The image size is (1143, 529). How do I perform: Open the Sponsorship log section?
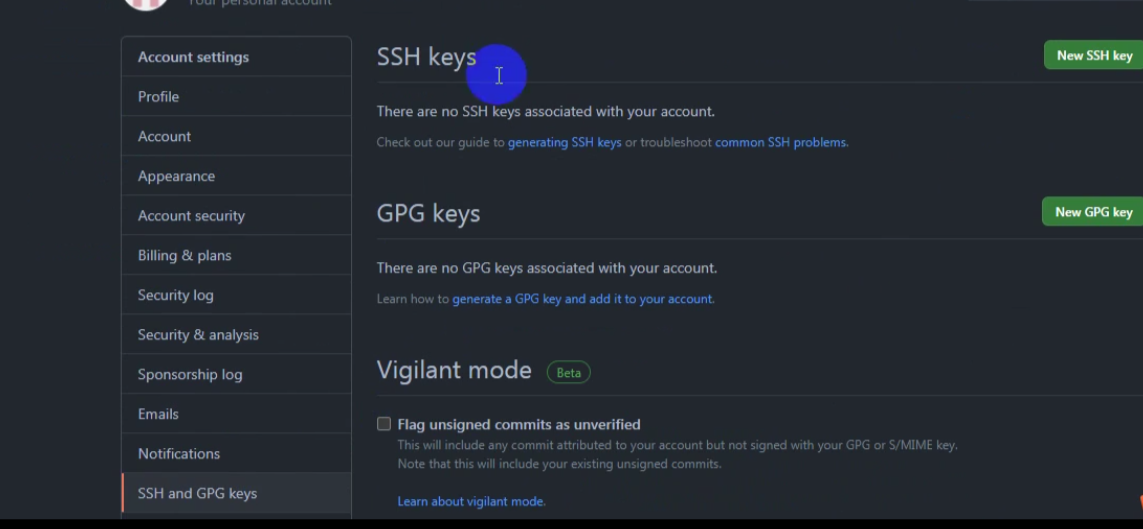(x=236, y=375)
